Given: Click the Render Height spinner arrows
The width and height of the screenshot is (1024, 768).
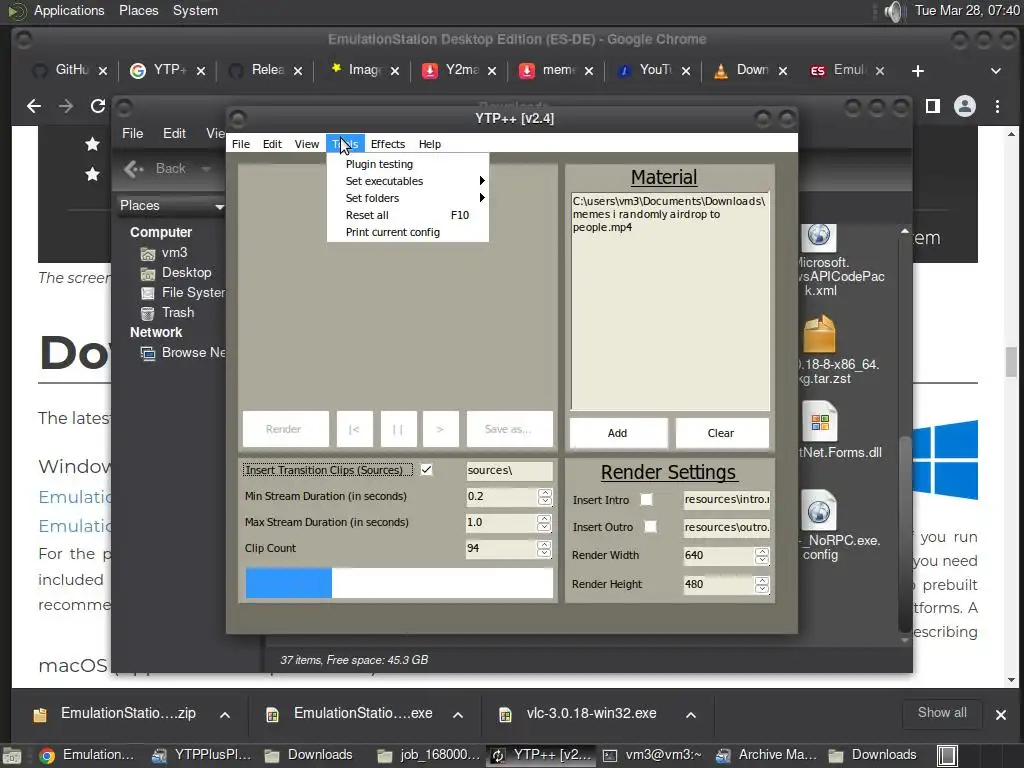Looking at the screenshot, I should coord(761,584).
